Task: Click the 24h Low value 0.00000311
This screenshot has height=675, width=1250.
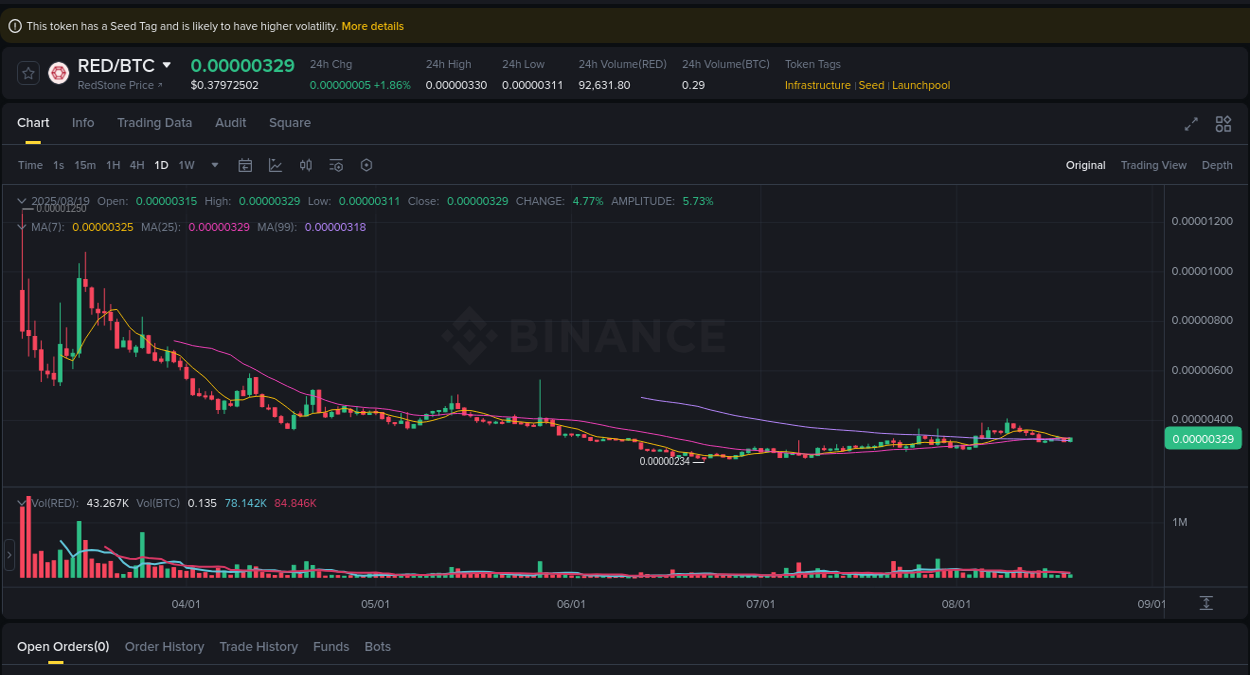Action: [532, 85]
